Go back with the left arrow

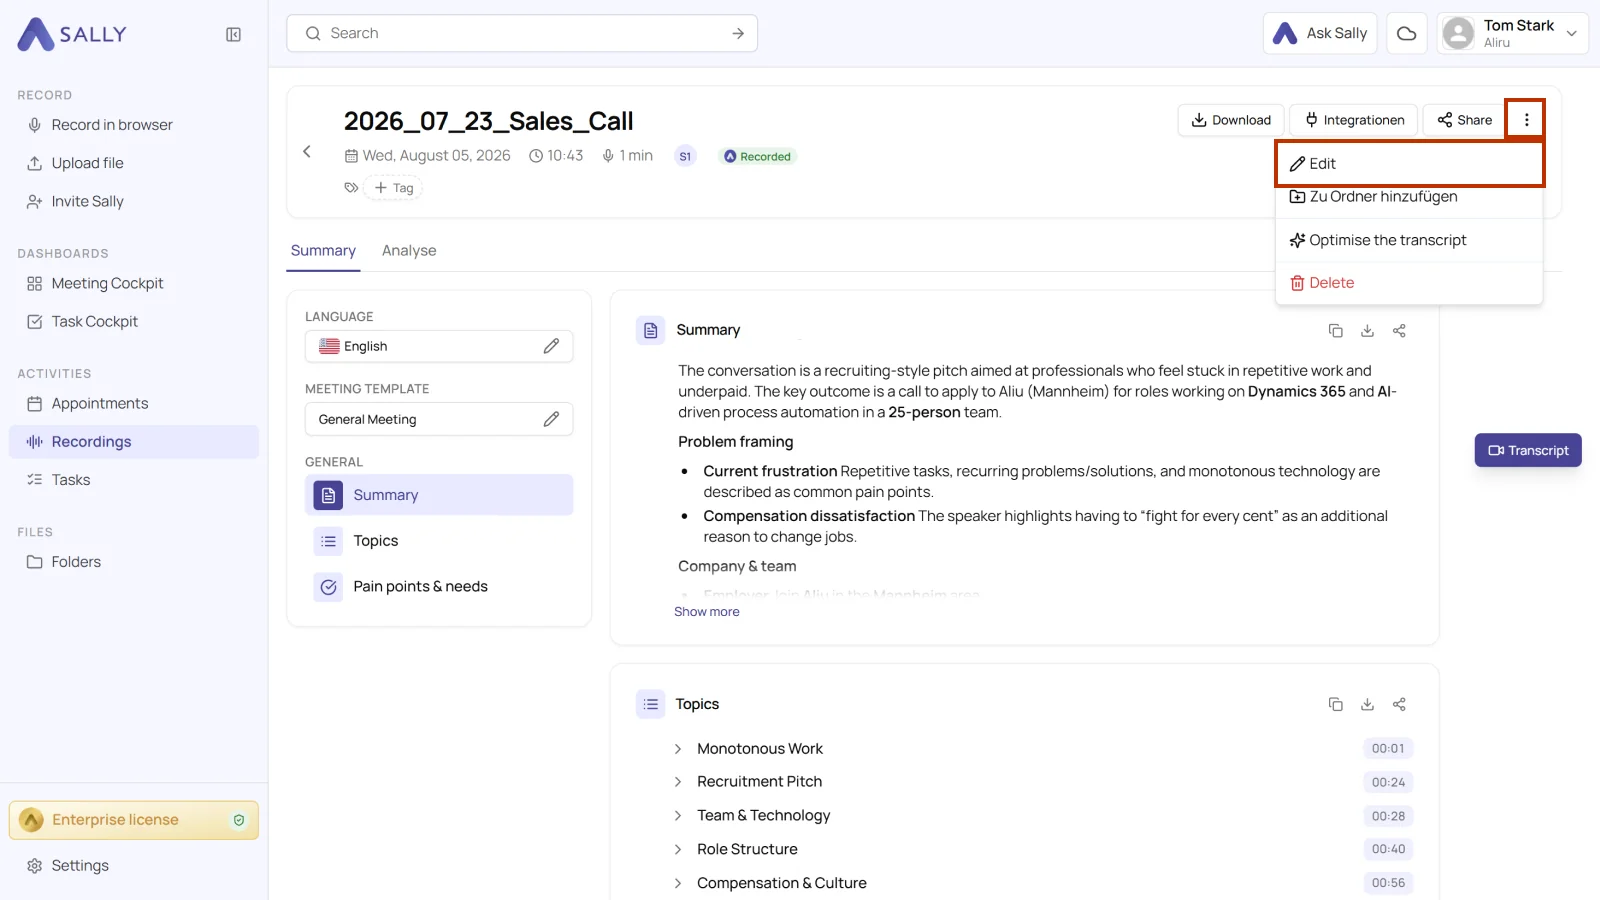click(x=307, y=152)
